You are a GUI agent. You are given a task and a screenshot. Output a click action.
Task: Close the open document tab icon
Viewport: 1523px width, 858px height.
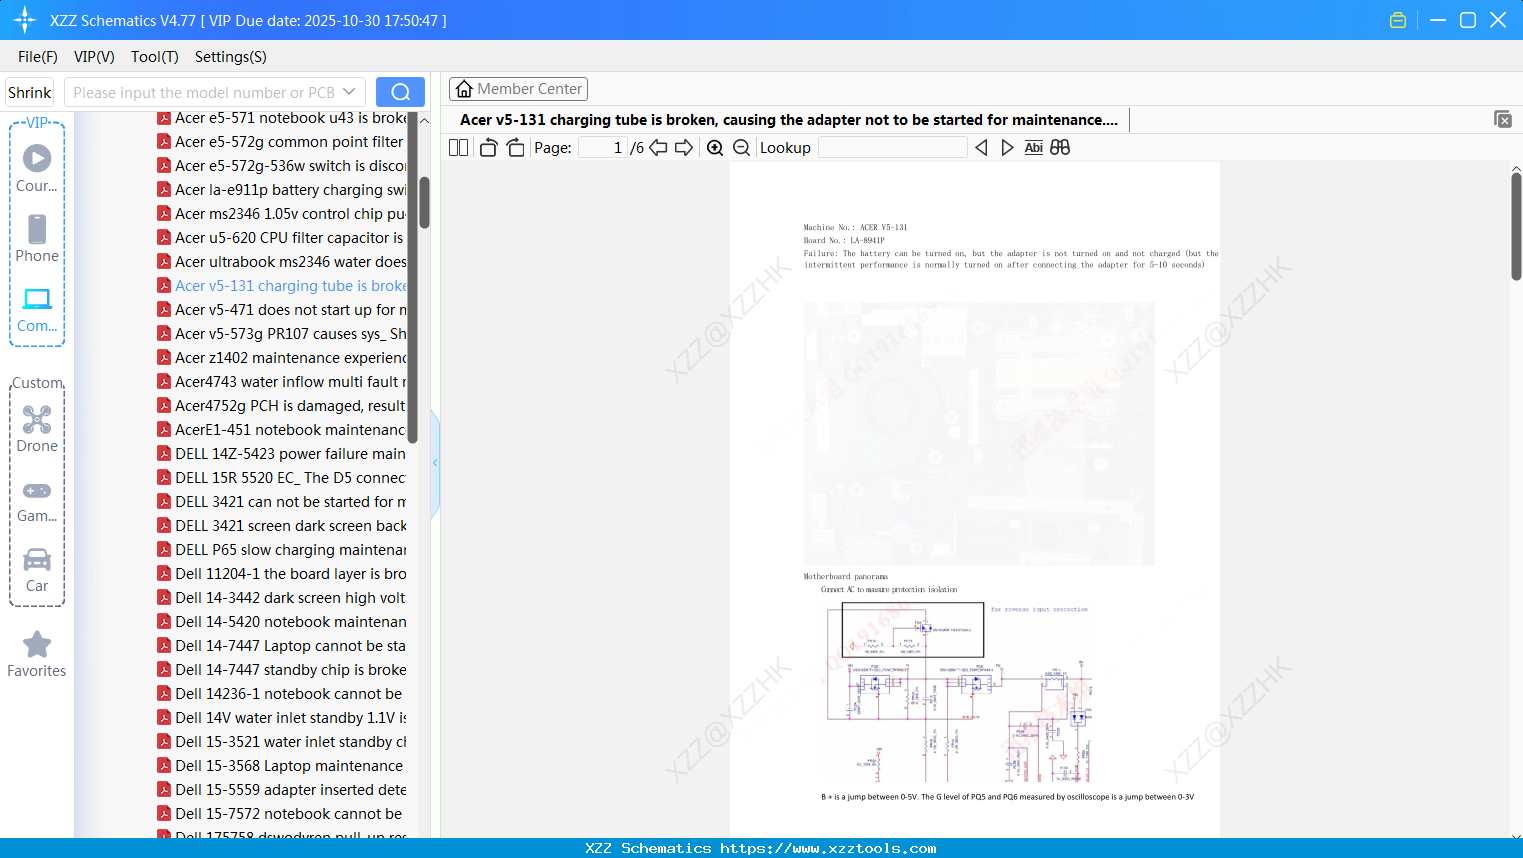[1503, 119]
